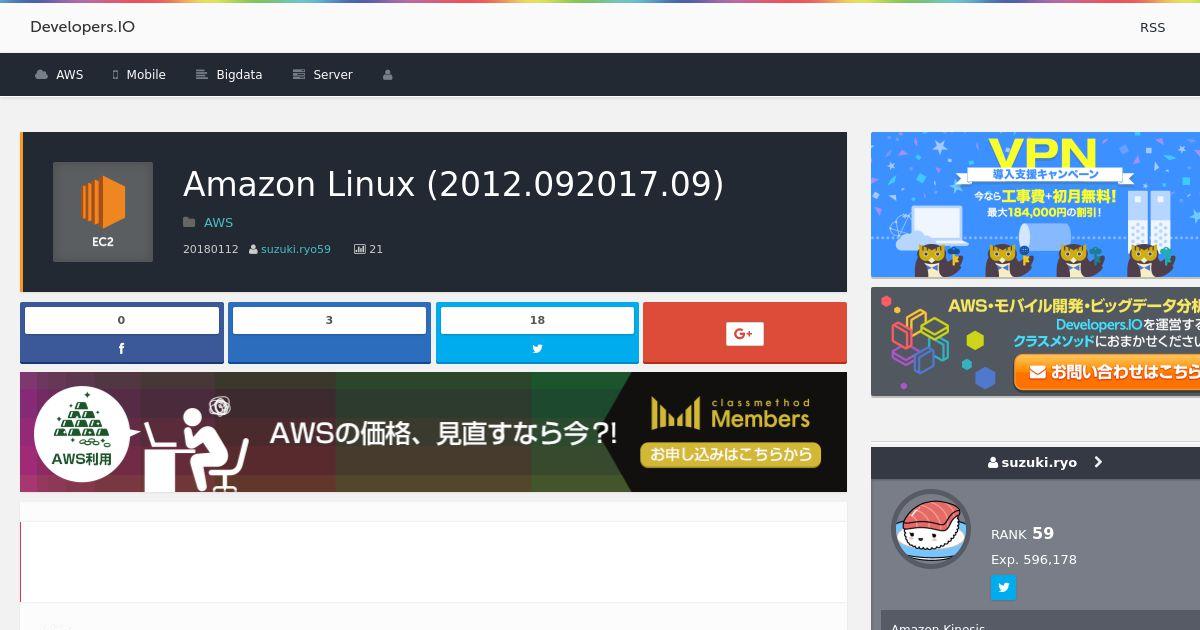Share the article on Google Plus

pyautogui.click(x=745, y=333)
